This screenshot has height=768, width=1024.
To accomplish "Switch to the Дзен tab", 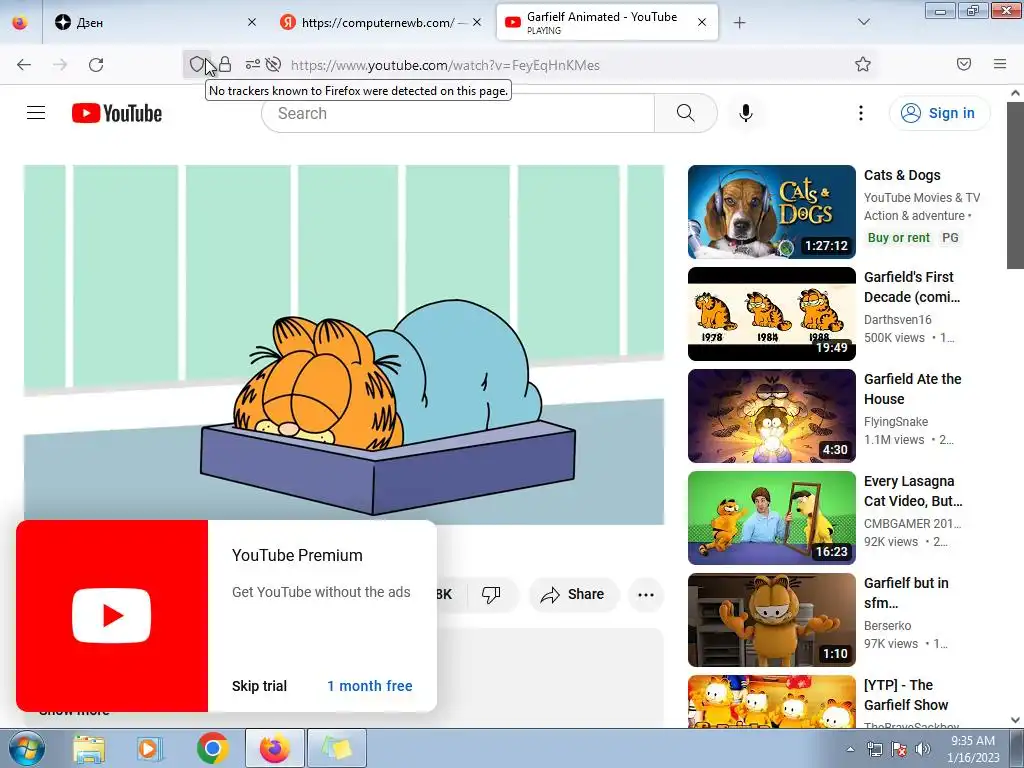I will (x=155, y=22).
